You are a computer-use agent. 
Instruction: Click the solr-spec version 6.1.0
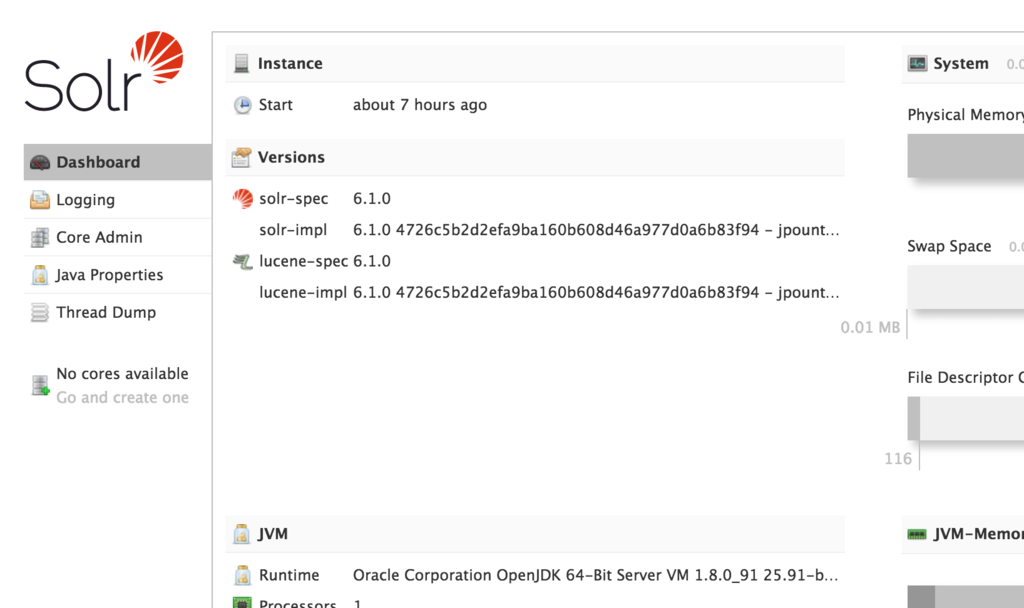coord(372,199)
